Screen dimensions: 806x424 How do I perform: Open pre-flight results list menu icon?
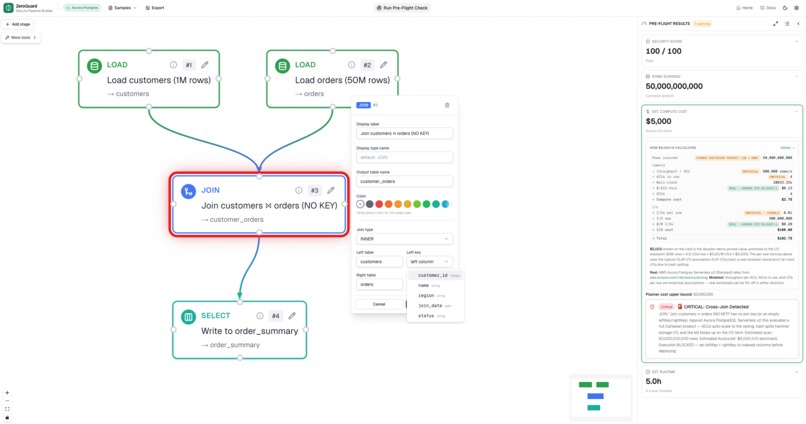[x=787, y=24]
